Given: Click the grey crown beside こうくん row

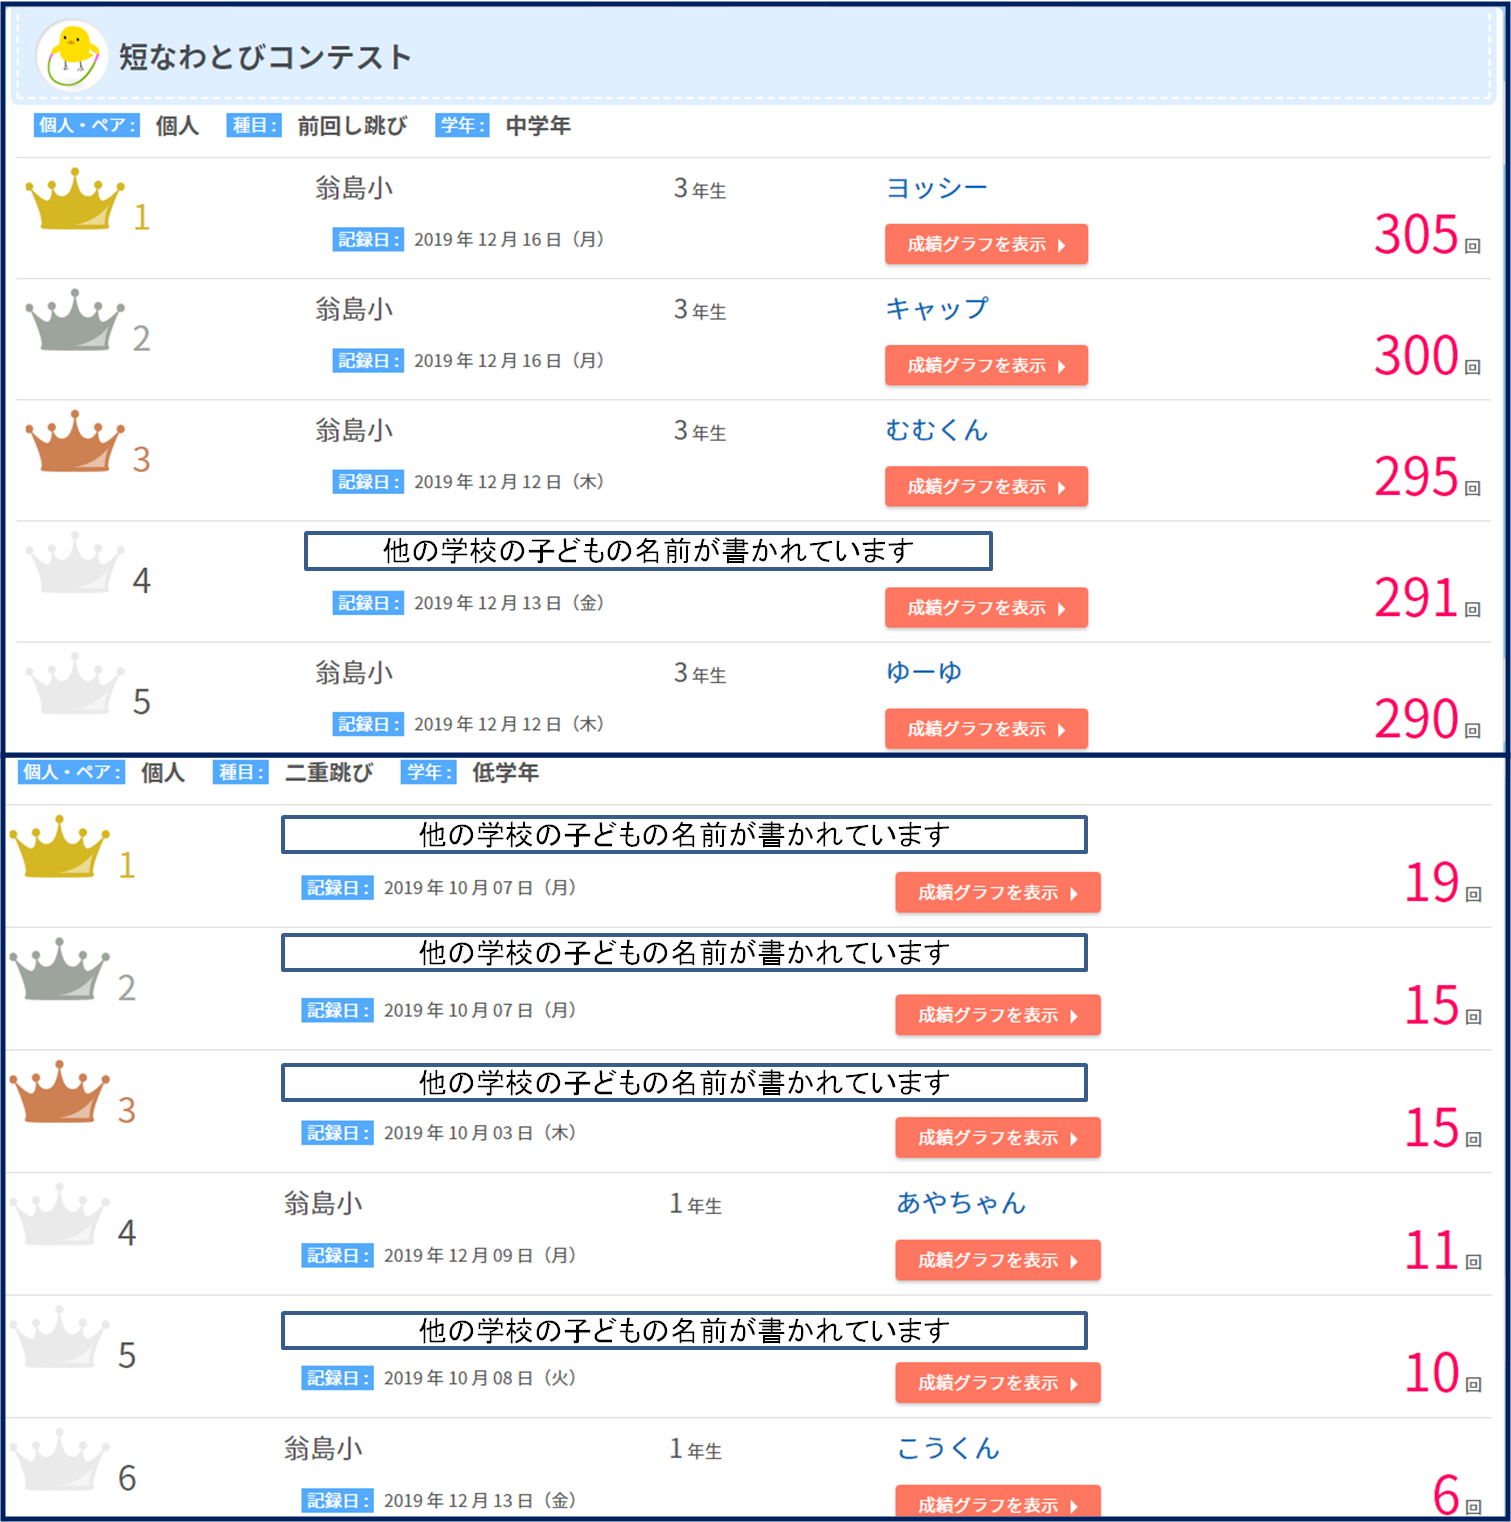Looking at the screenshot, I should 60,1459.
